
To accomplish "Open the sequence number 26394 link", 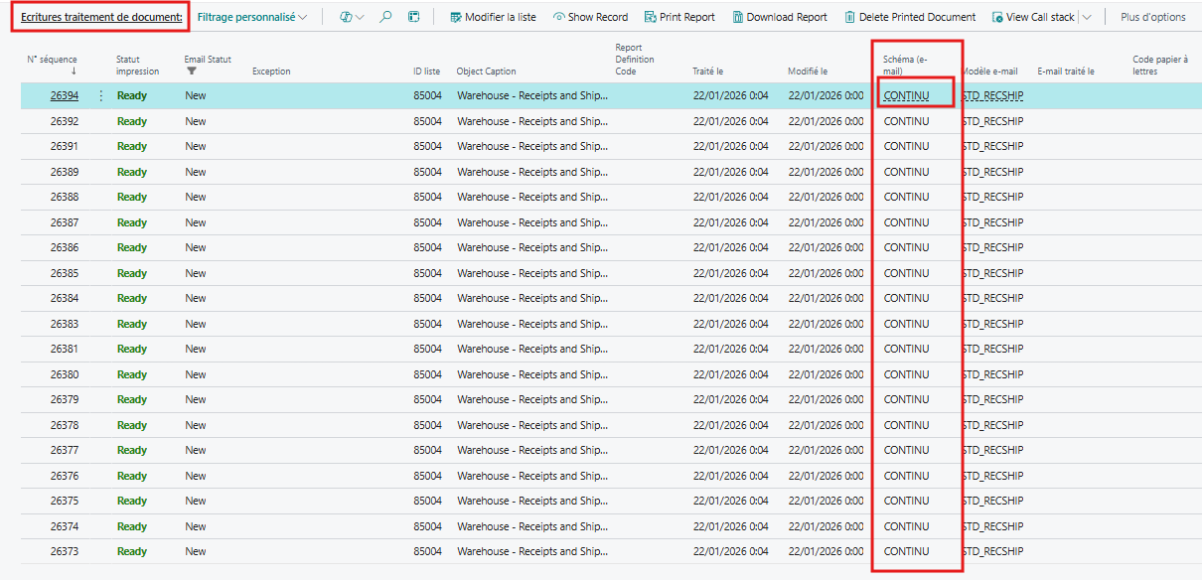I will coord(64,96).
